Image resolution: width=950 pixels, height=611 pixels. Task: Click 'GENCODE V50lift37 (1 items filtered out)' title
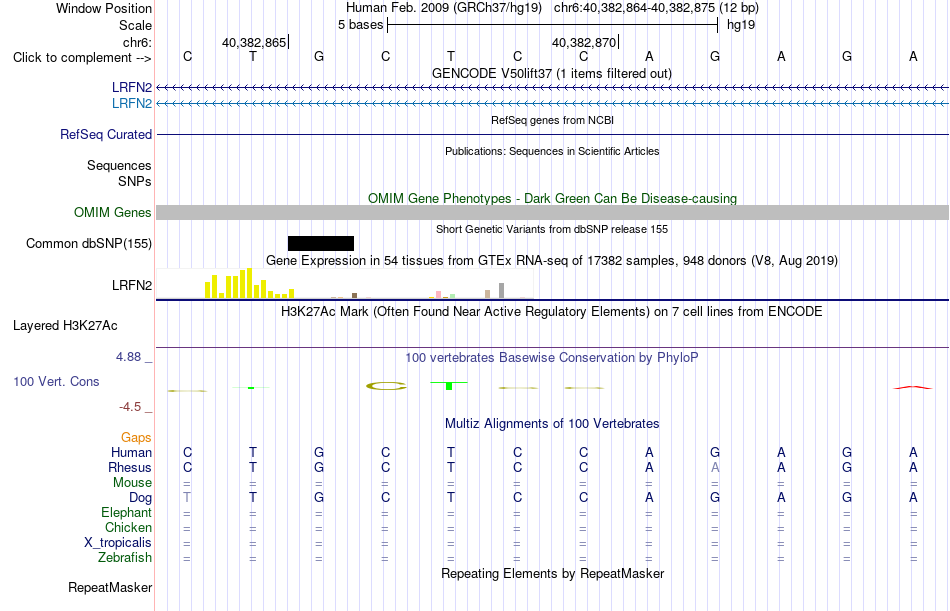552,73
